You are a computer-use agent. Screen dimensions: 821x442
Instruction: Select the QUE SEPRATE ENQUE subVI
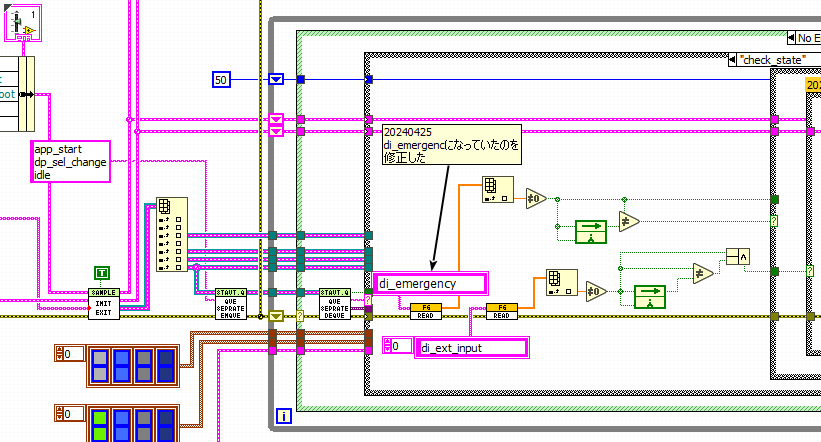coord(230,304)
